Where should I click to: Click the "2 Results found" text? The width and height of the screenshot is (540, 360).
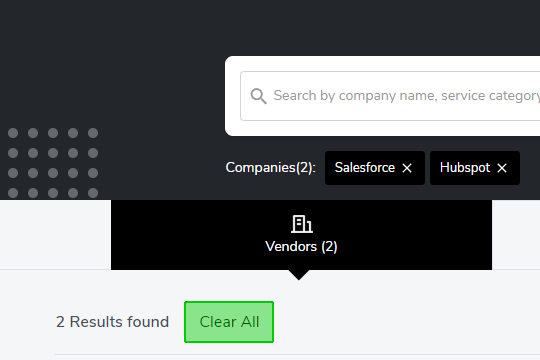pos(112,322)
